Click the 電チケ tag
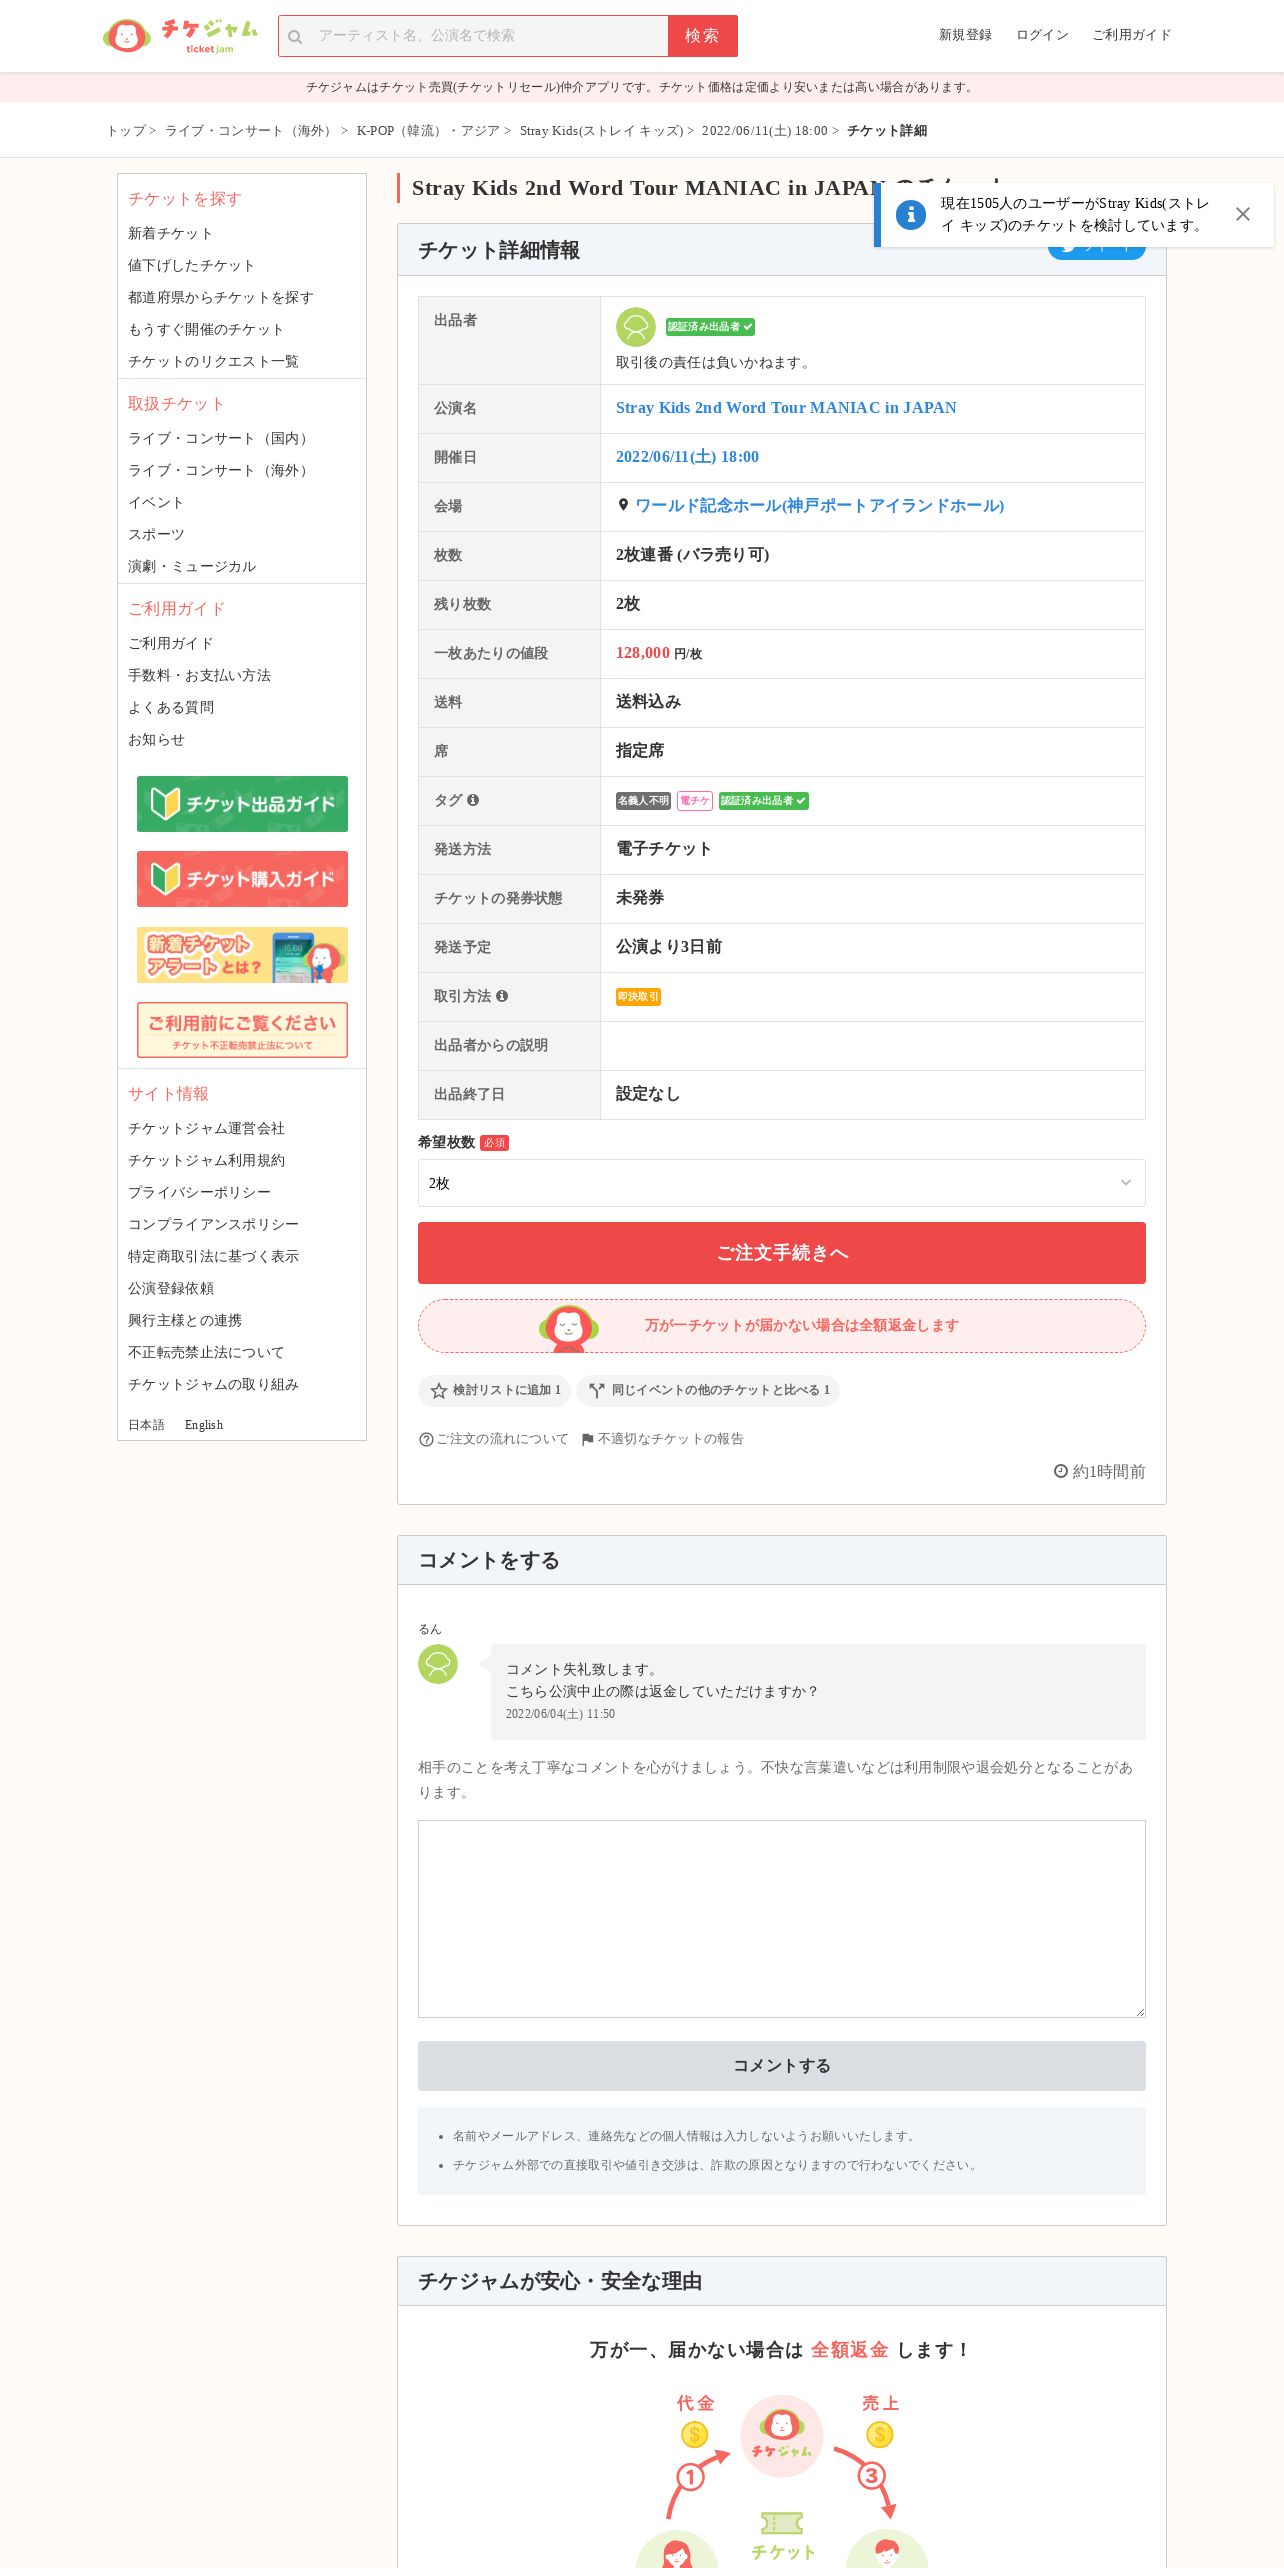This screenshot has height=2568, width=1284. [x=694, y=801]
